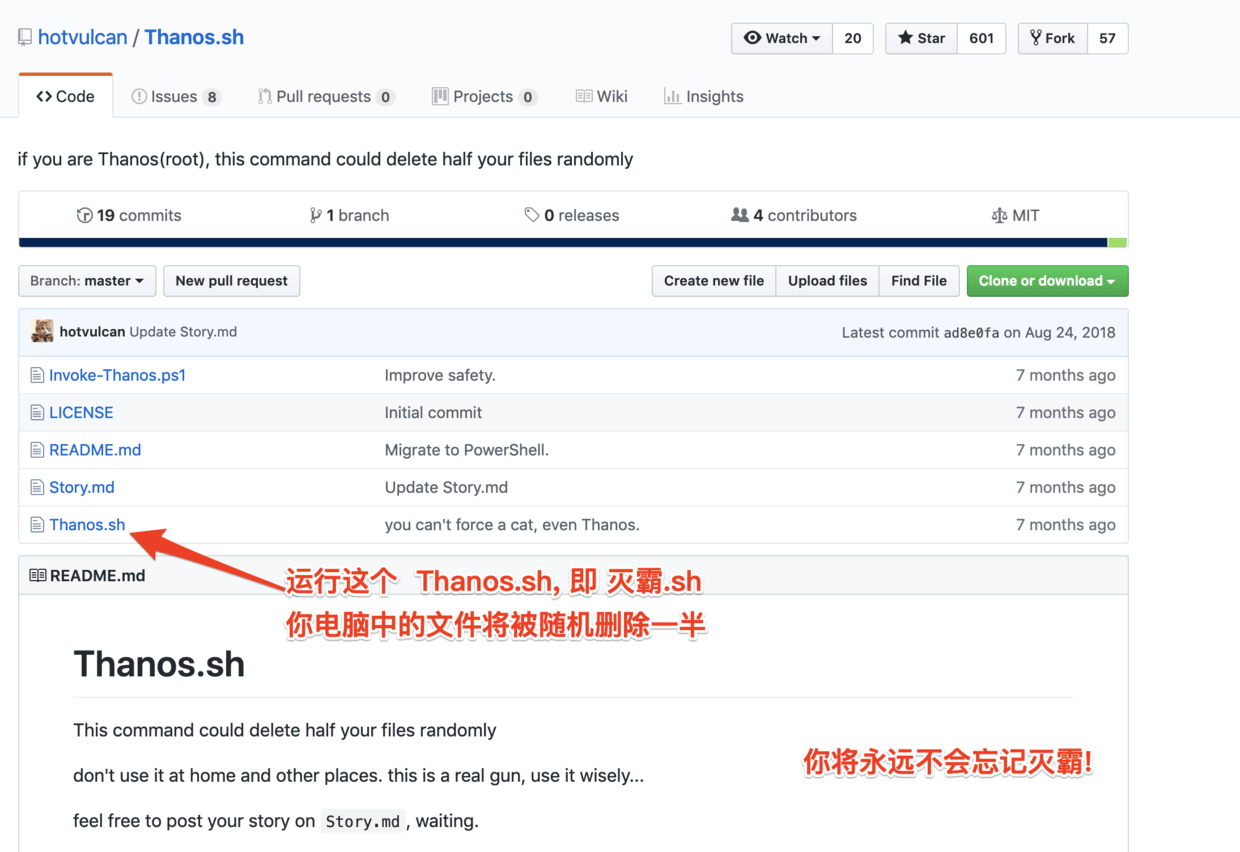1240x852 pixels.
Task: View the 57 forks count
Action: pos(1107,38)
